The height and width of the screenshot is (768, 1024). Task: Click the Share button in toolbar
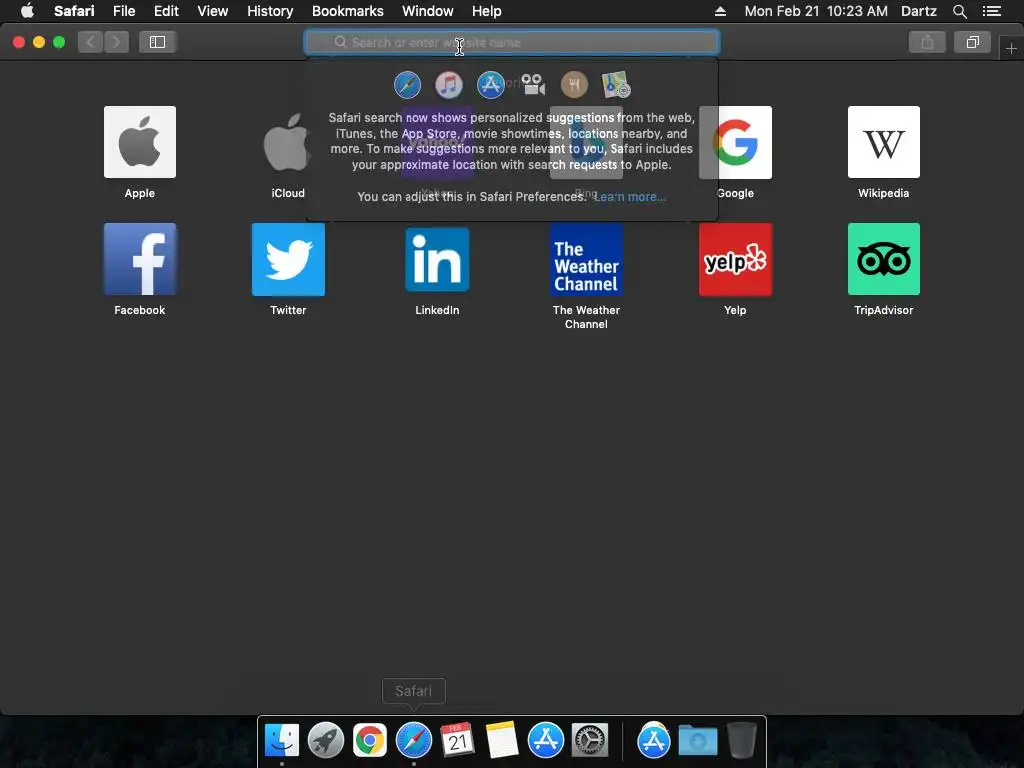[927, 42]
